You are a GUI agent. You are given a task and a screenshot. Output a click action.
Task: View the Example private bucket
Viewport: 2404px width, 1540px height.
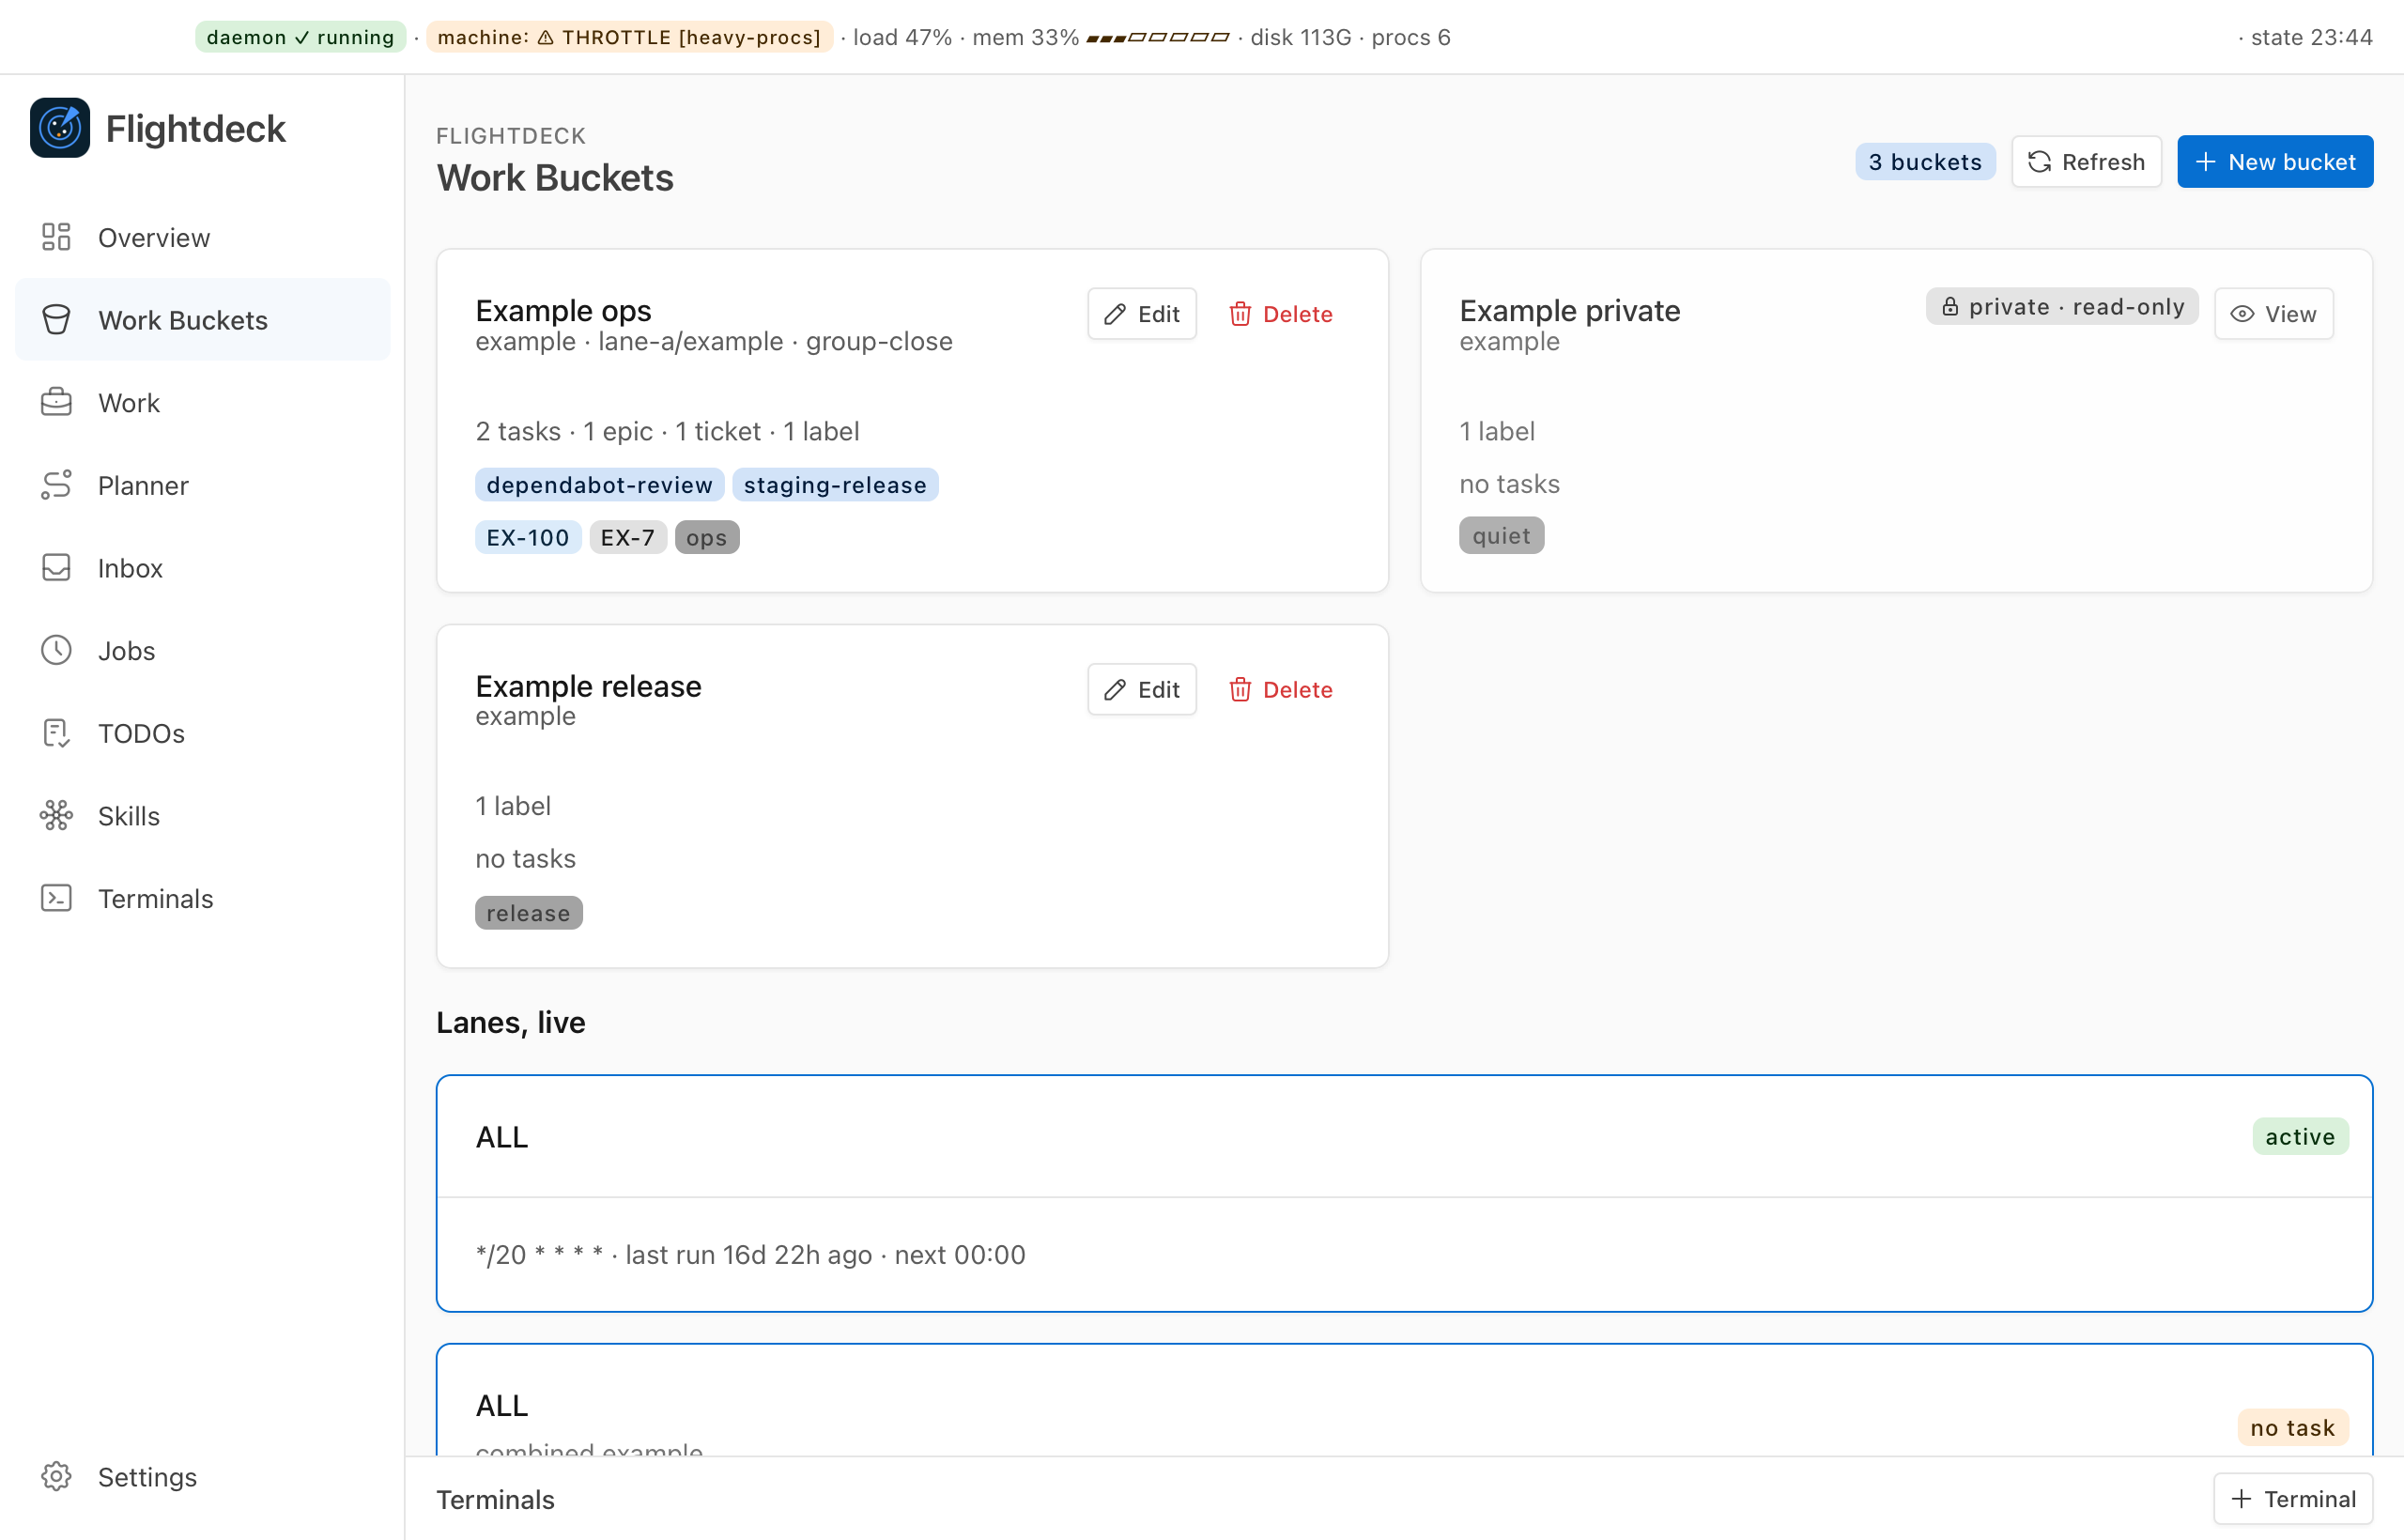click(x=2274, y=314)
